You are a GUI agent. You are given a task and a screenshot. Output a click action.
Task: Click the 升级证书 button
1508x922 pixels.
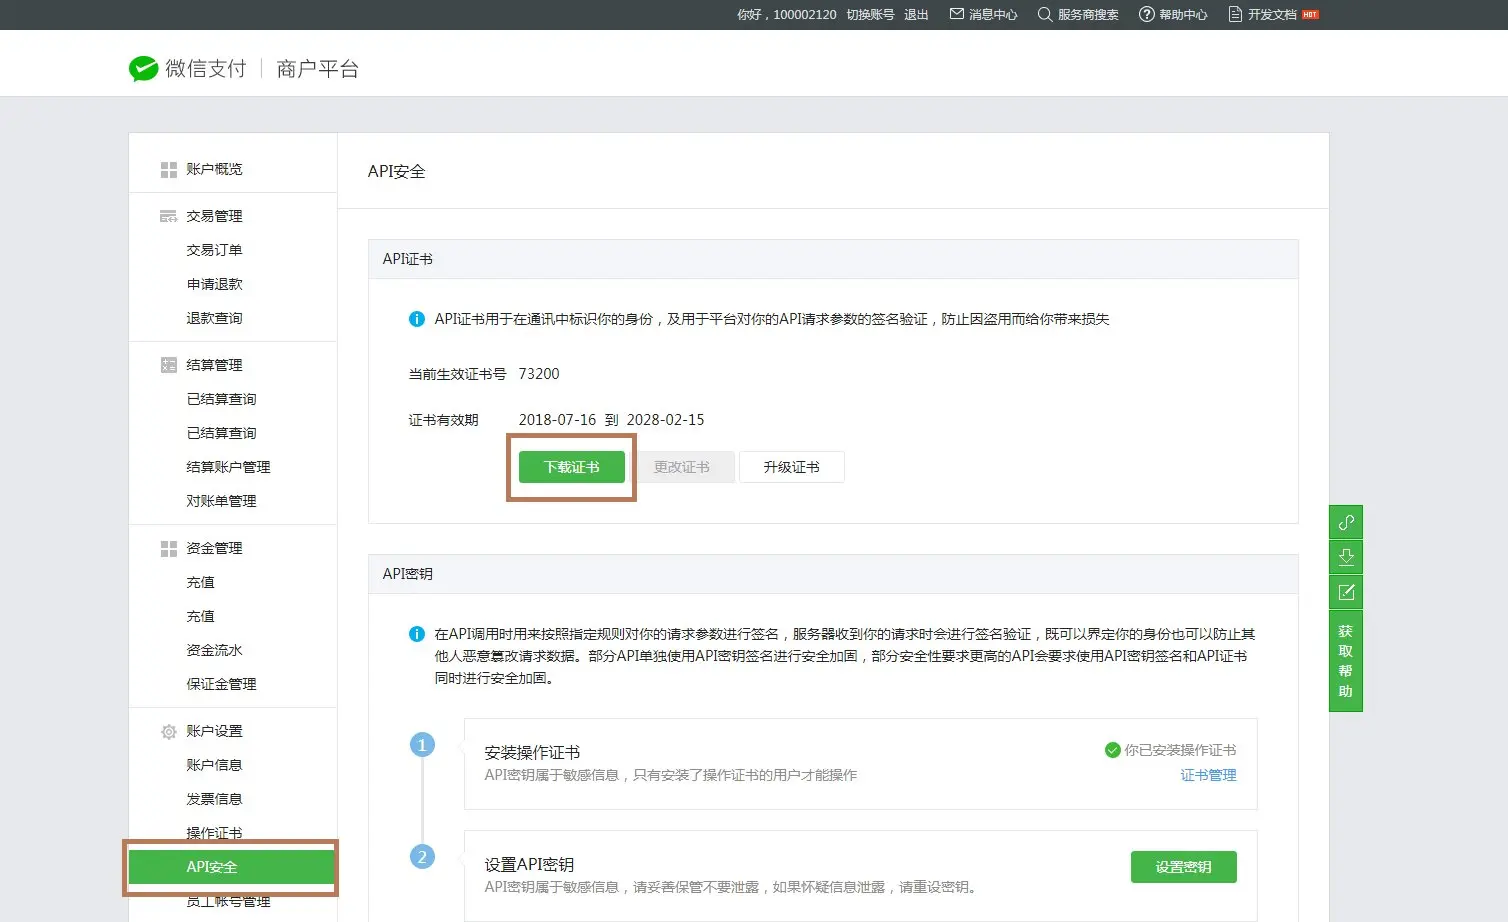791,467
